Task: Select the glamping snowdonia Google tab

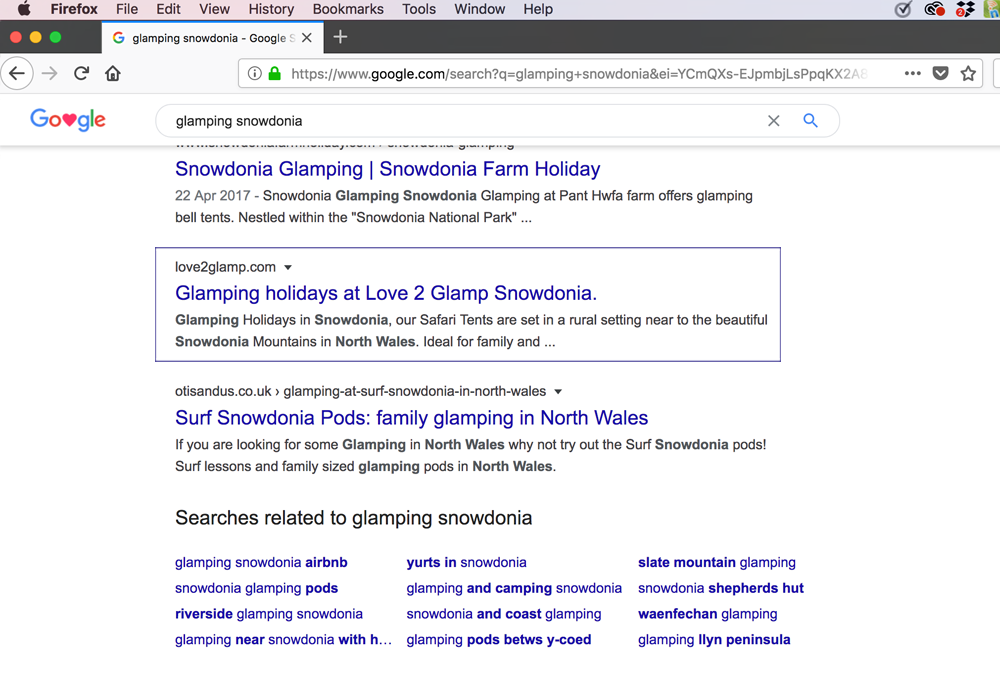Action: pyautogui.click(x=212, y=38)
